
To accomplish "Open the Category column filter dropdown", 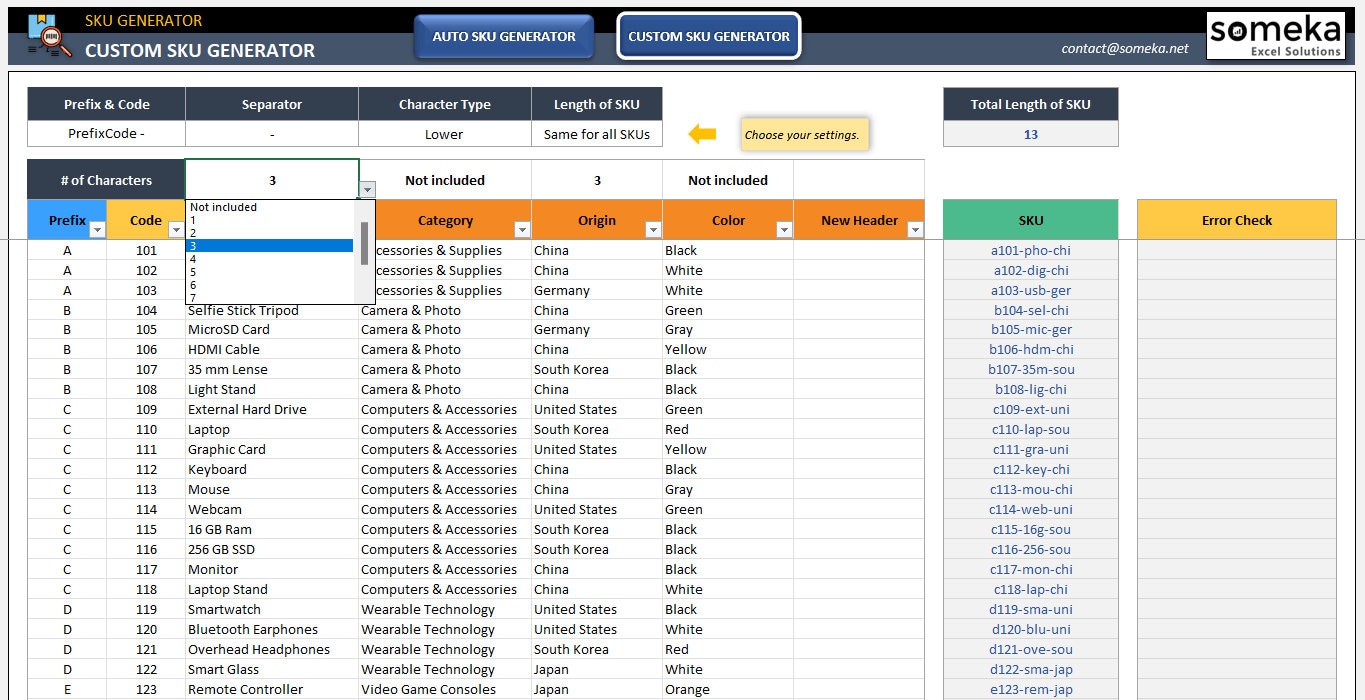I will [522, 229].
